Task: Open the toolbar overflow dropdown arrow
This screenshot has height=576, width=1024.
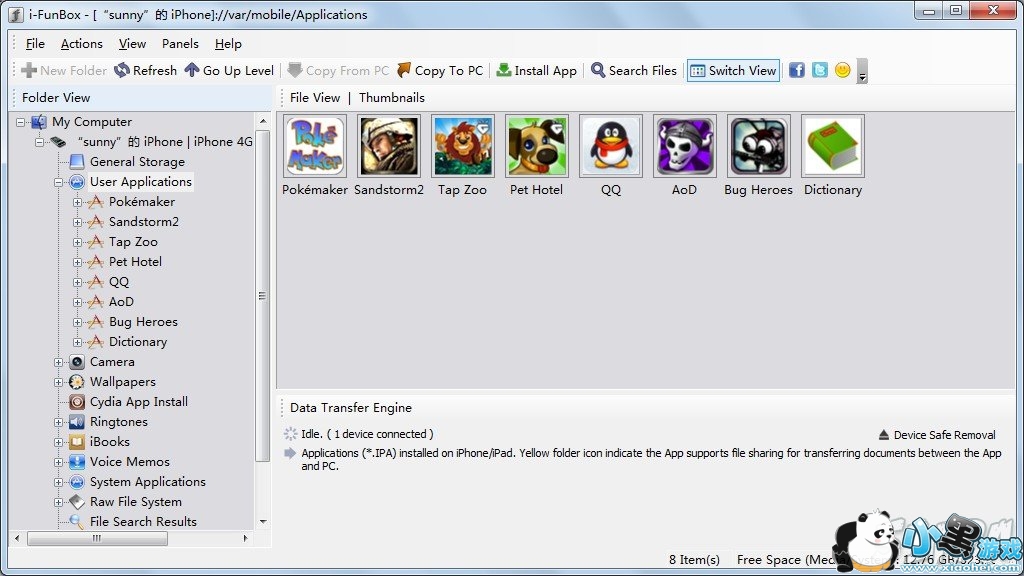Action: click(x=862, y=71)
